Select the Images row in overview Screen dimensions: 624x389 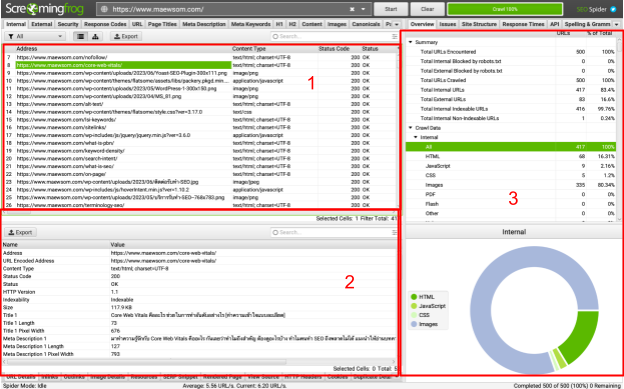pyautogui.click(x=511, y=185)
